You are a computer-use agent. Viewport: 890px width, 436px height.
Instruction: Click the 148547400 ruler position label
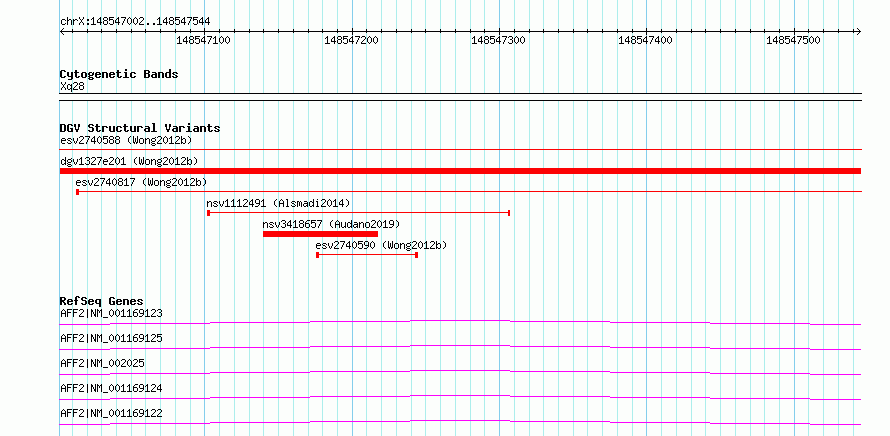click(645, 40)
